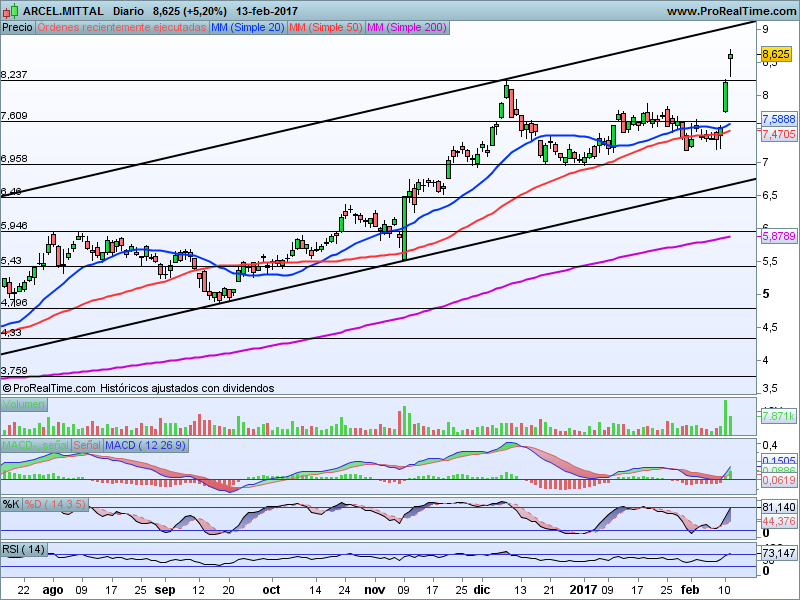Image resolution: width=800 pixels, height=600 pixels.
Task: Click the 4,796 horizontal level label
Action: click(x=14, y=303)
